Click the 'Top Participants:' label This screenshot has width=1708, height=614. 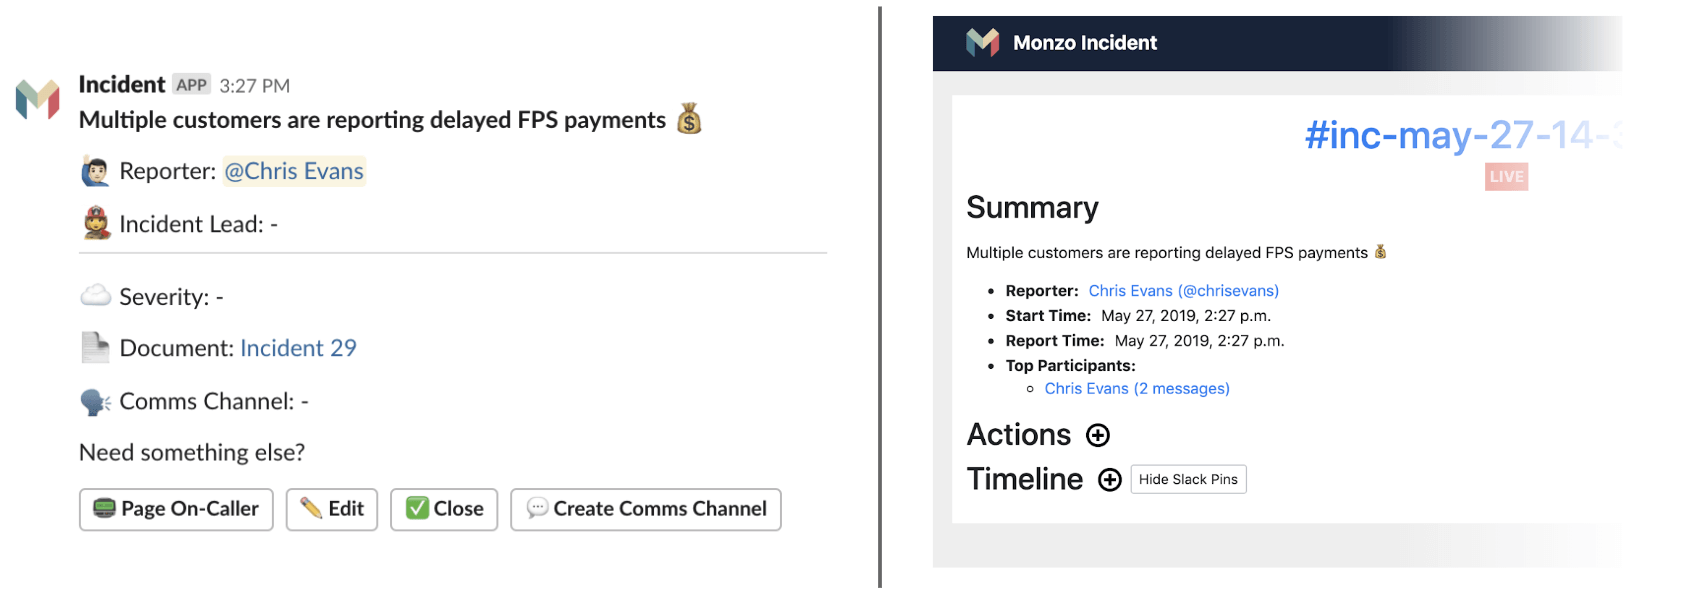coord(1071,366)
